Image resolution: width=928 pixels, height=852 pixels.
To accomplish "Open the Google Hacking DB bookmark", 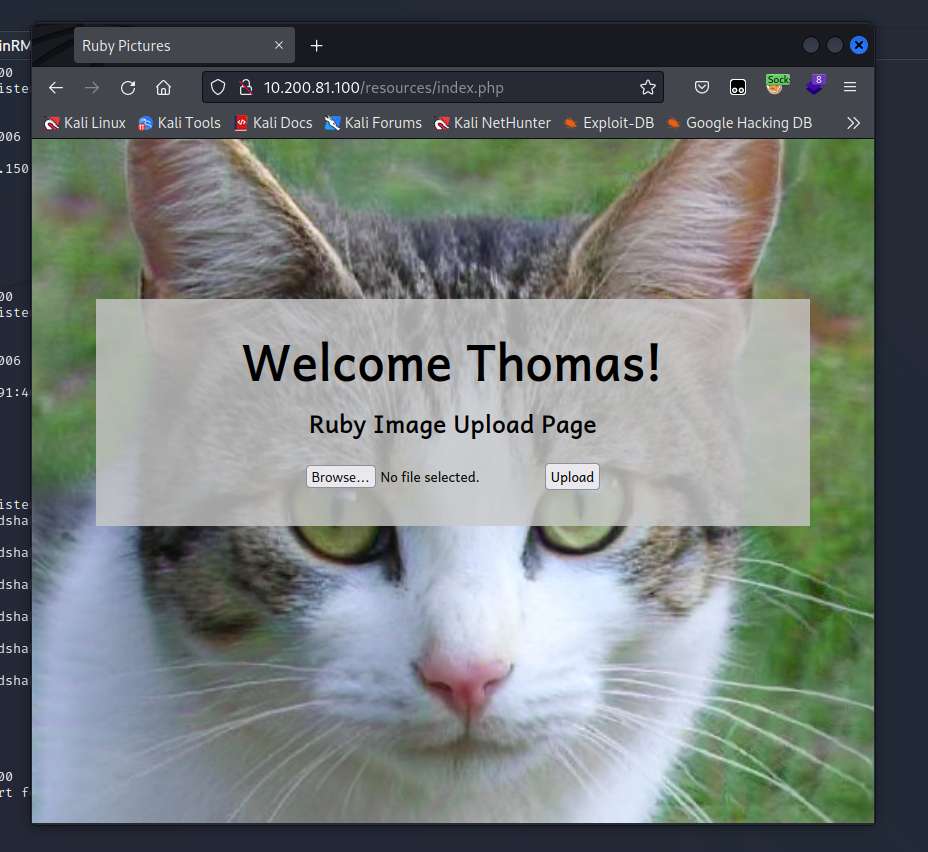I will coord(739,123).
